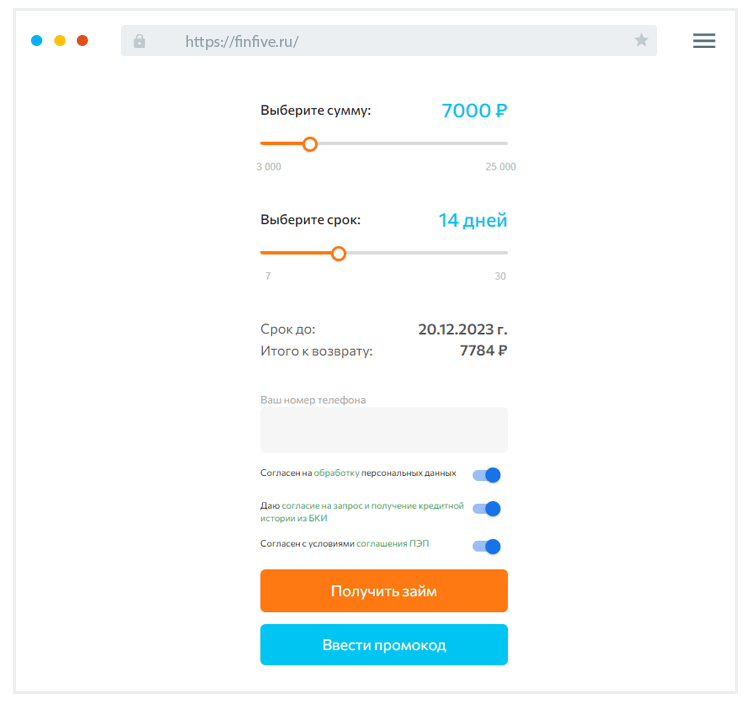The height and width of the screenshot is (709, 751).
Task: Open the credit history consent link
Action: pyautogui.click(x=372, y=506)
